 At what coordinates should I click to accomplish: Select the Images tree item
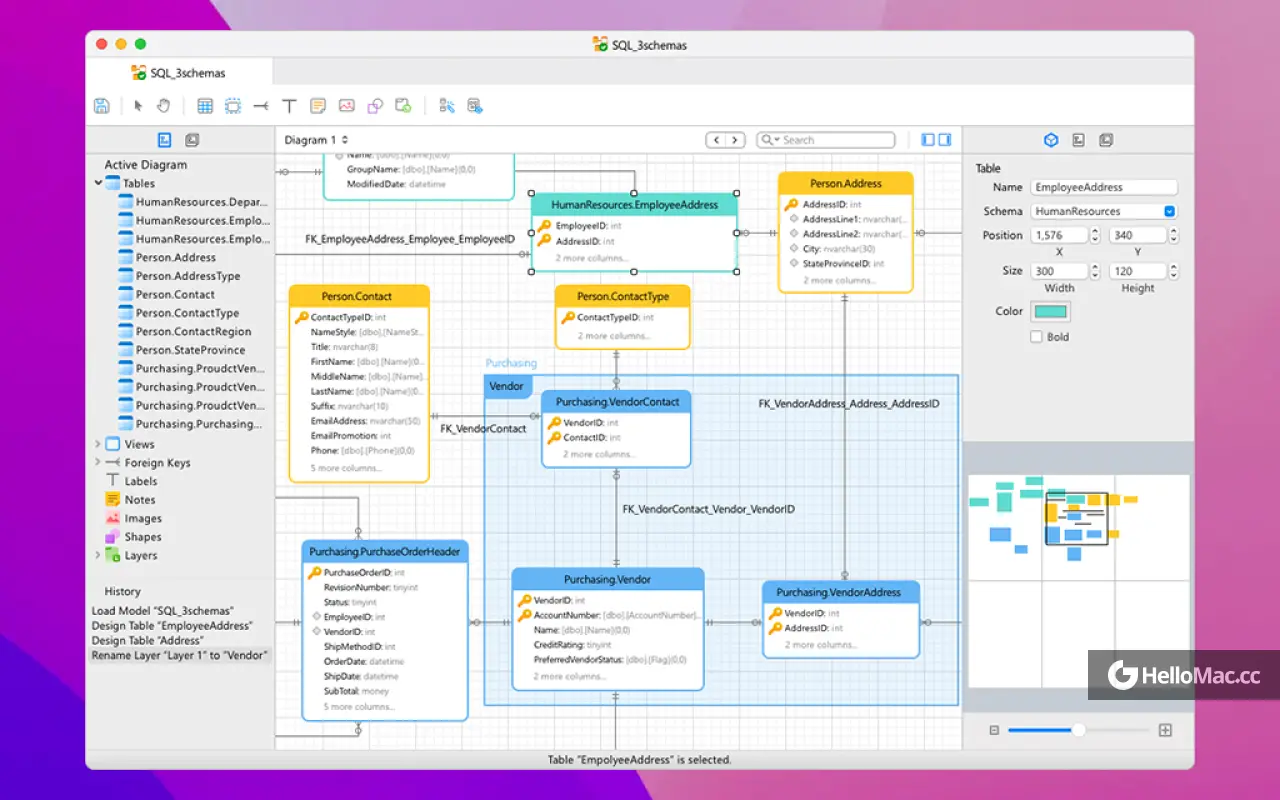pyautogui.click(x=143, y=518)
